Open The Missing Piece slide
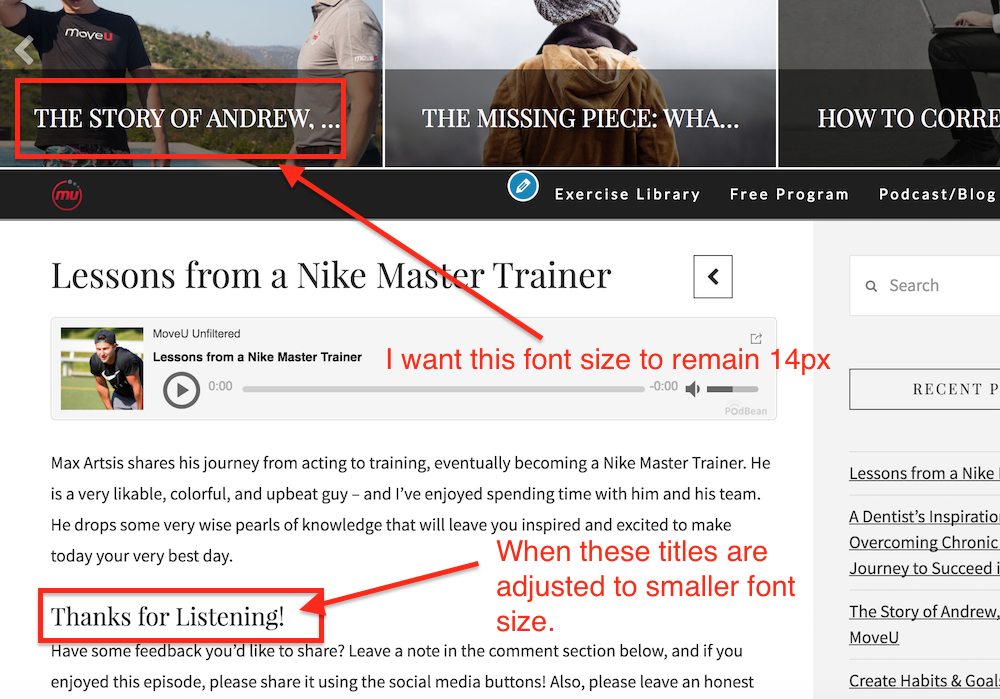This screenshot has width=1000, height=699. click(580, 119)
